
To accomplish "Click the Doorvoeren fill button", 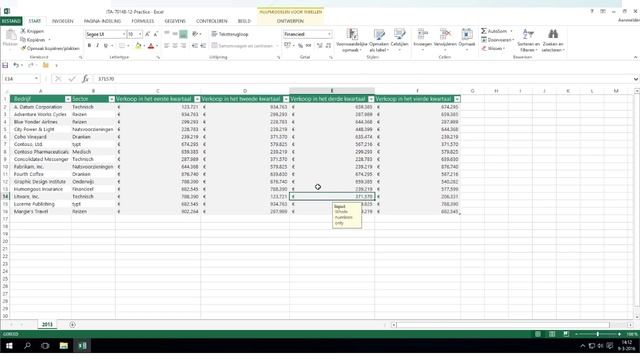I will (x=498, y=40).
